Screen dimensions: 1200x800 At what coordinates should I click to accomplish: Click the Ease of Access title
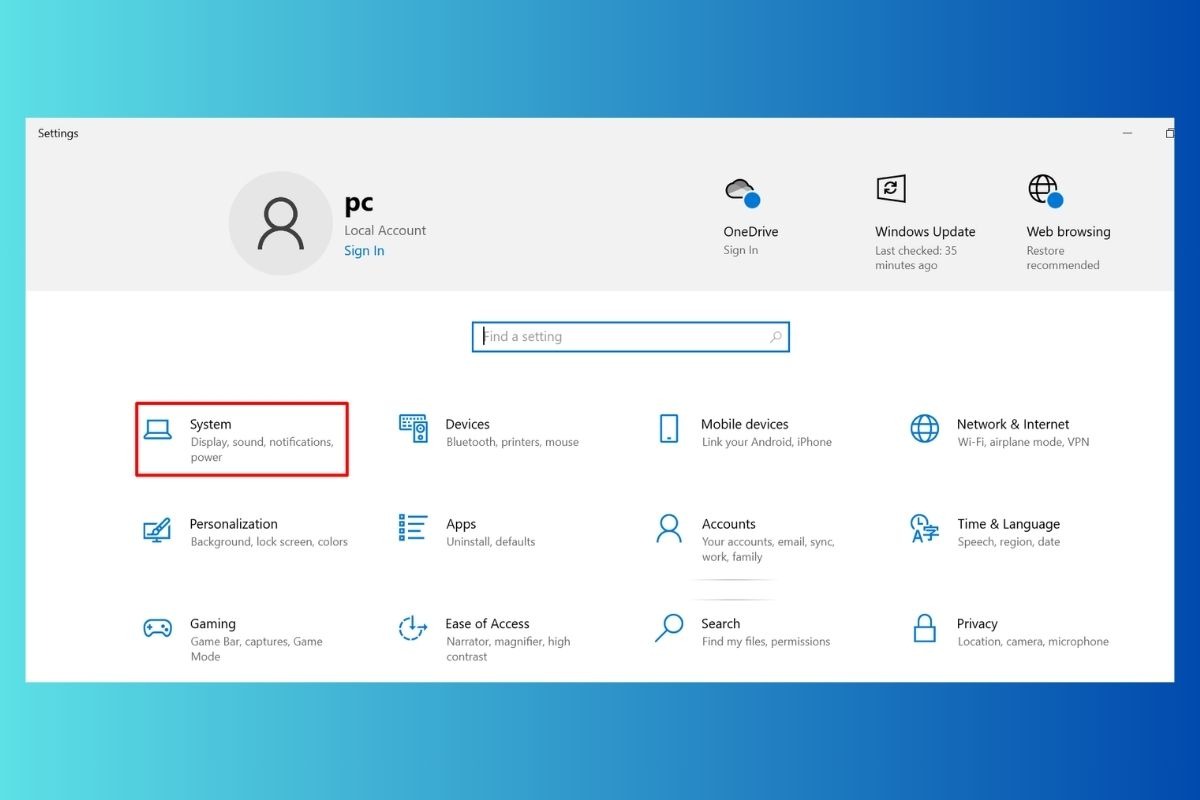[x=488, y=624]
